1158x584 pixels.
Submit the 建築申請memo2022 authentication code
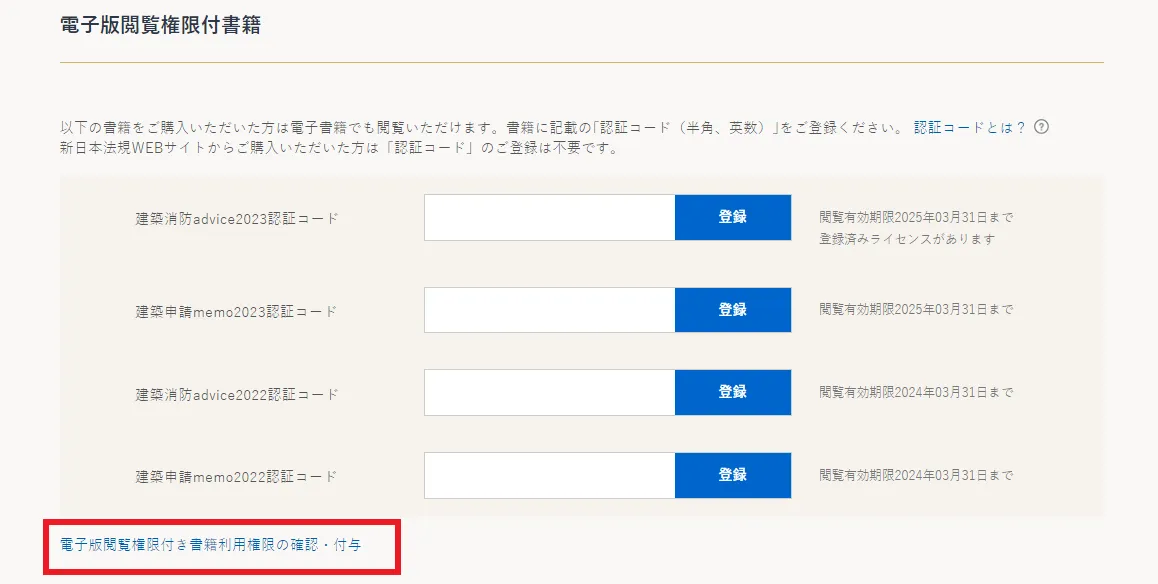[733, 475]
